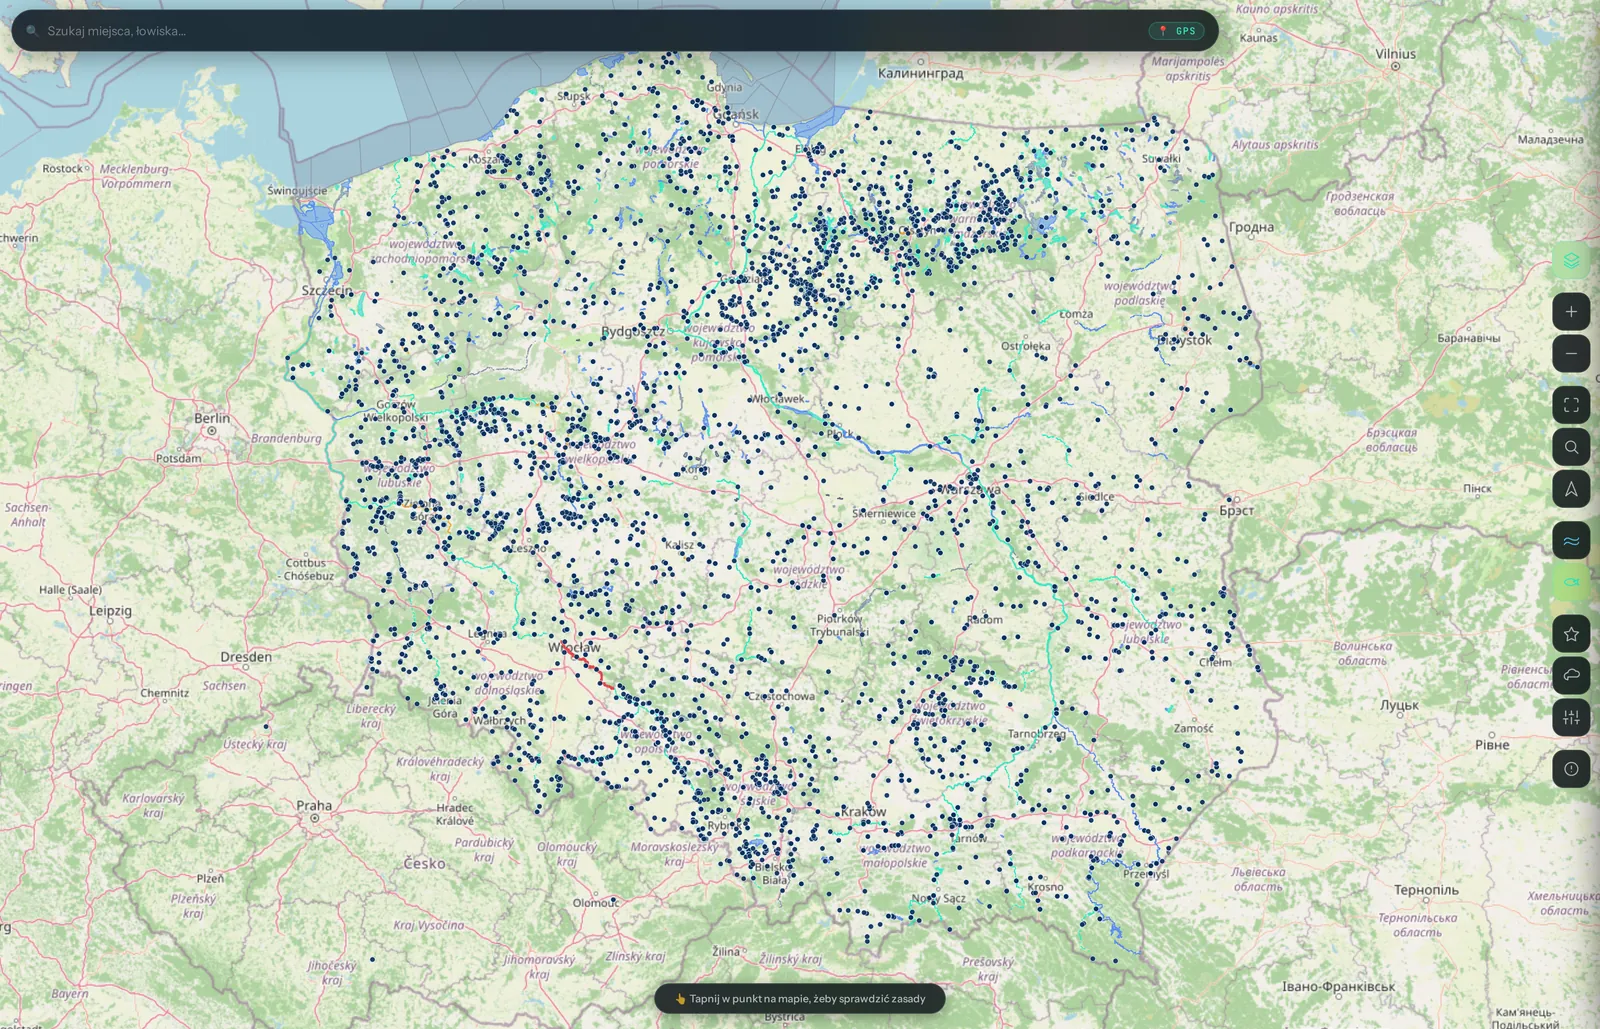Enter fullscreen map view

pos(1571,405)
